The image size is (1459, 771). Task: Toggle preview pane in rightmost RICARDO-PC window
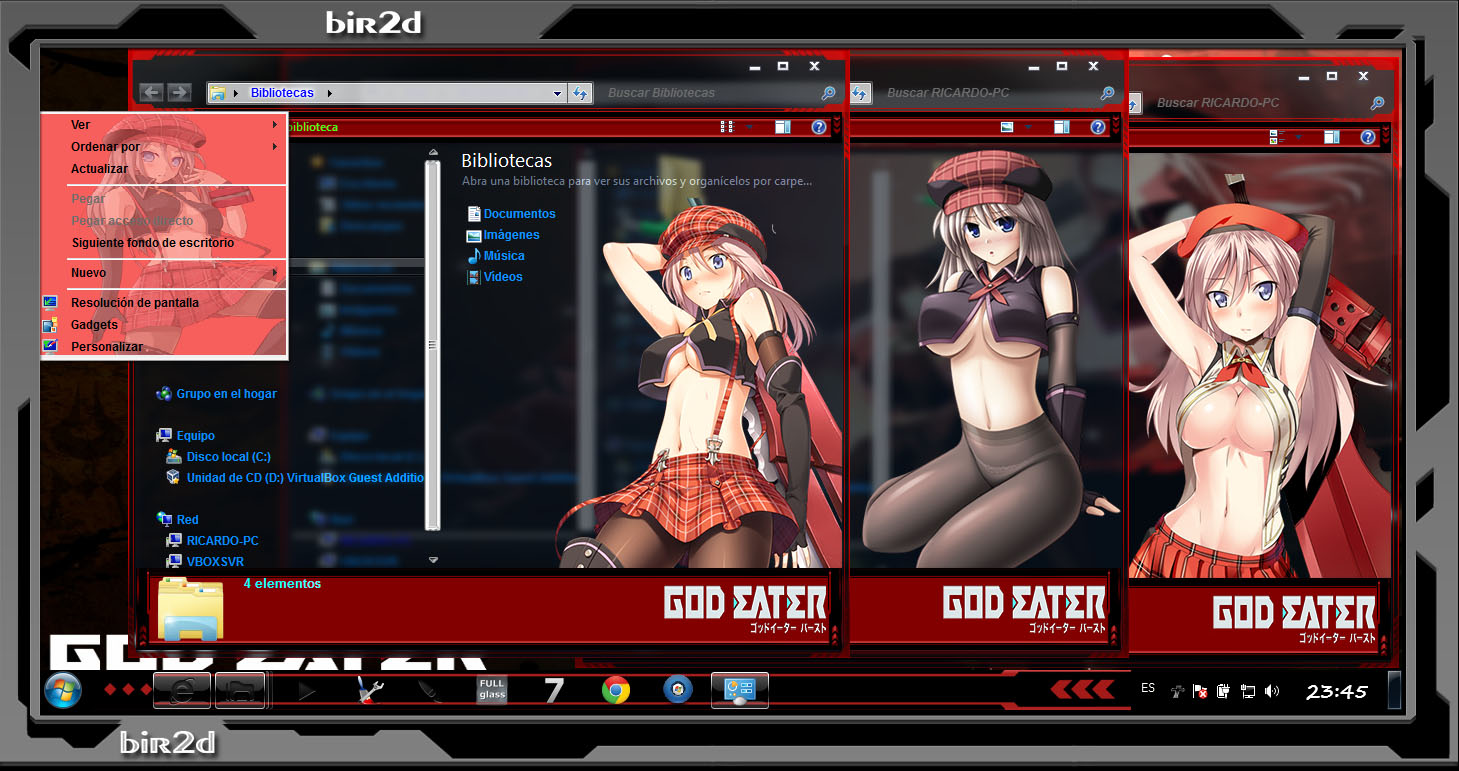[1332, 136]
